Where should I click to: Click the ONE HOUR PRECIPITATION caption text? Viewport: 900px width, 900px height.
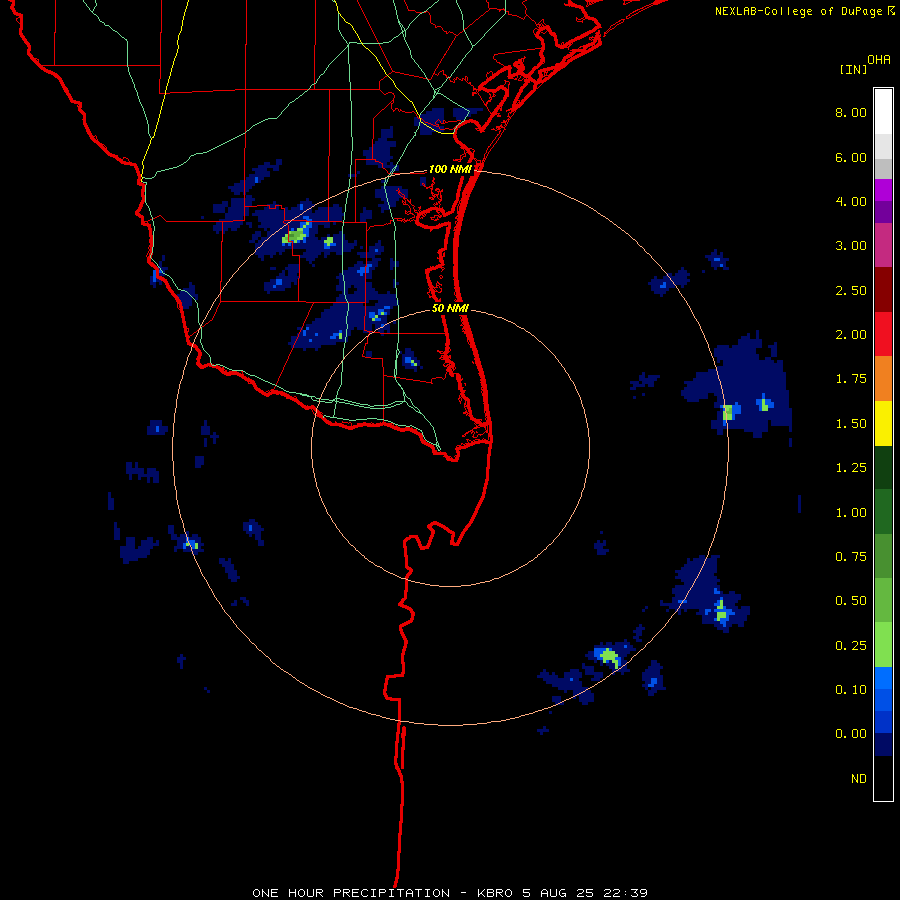tap(351, 893)
